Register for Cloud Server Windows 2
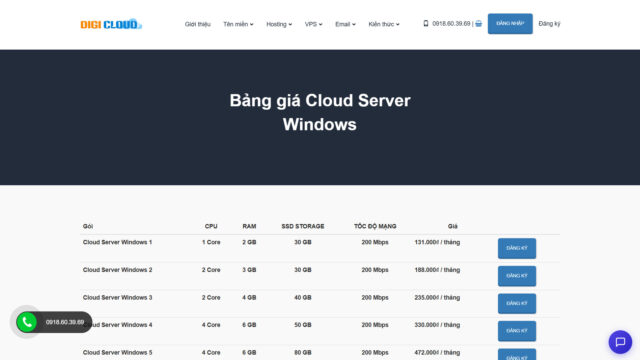The width and height of the screenshot is (640, 360). click(517, 276)
